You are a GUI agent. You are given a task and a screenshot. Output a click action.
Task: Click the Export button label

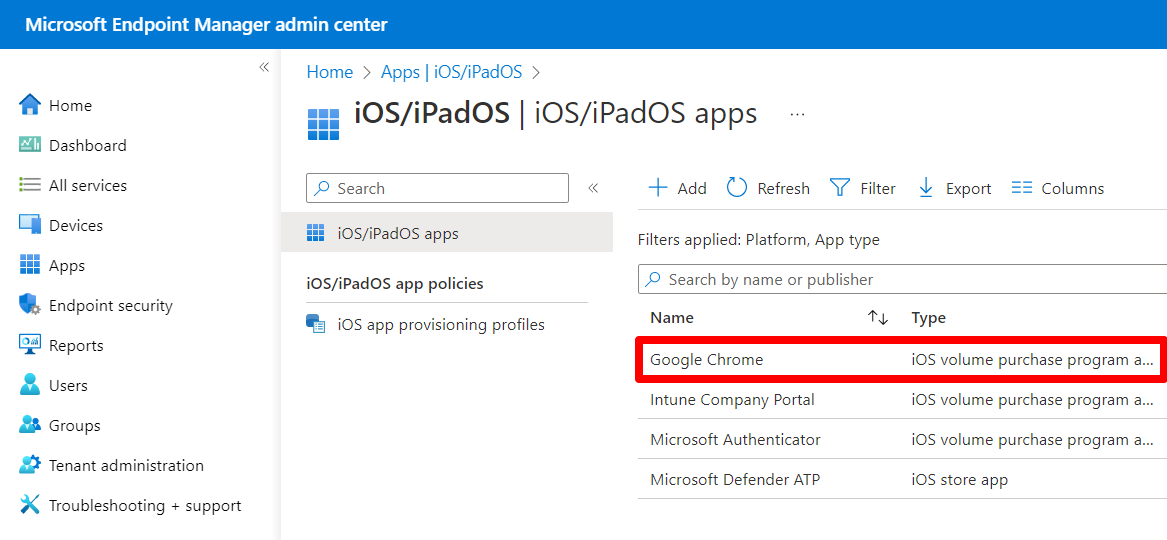pos(968,189)
